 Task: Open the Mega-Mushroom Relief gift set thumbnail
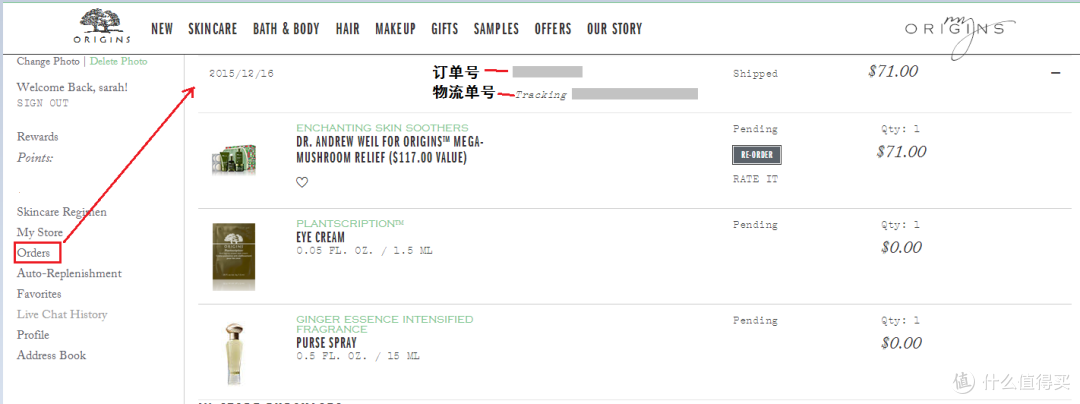(233, 159)
